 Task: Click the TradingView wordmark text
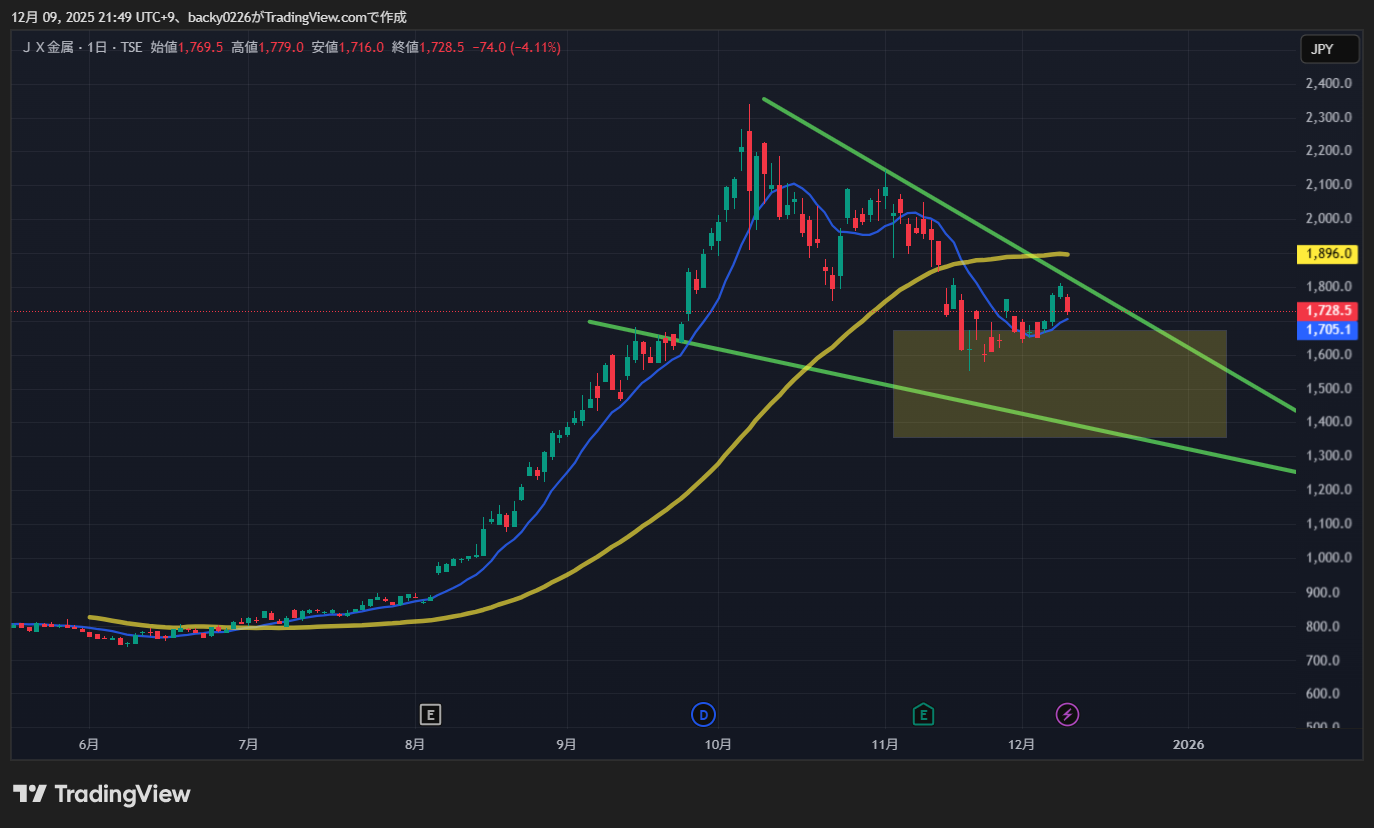coord(122,794)
